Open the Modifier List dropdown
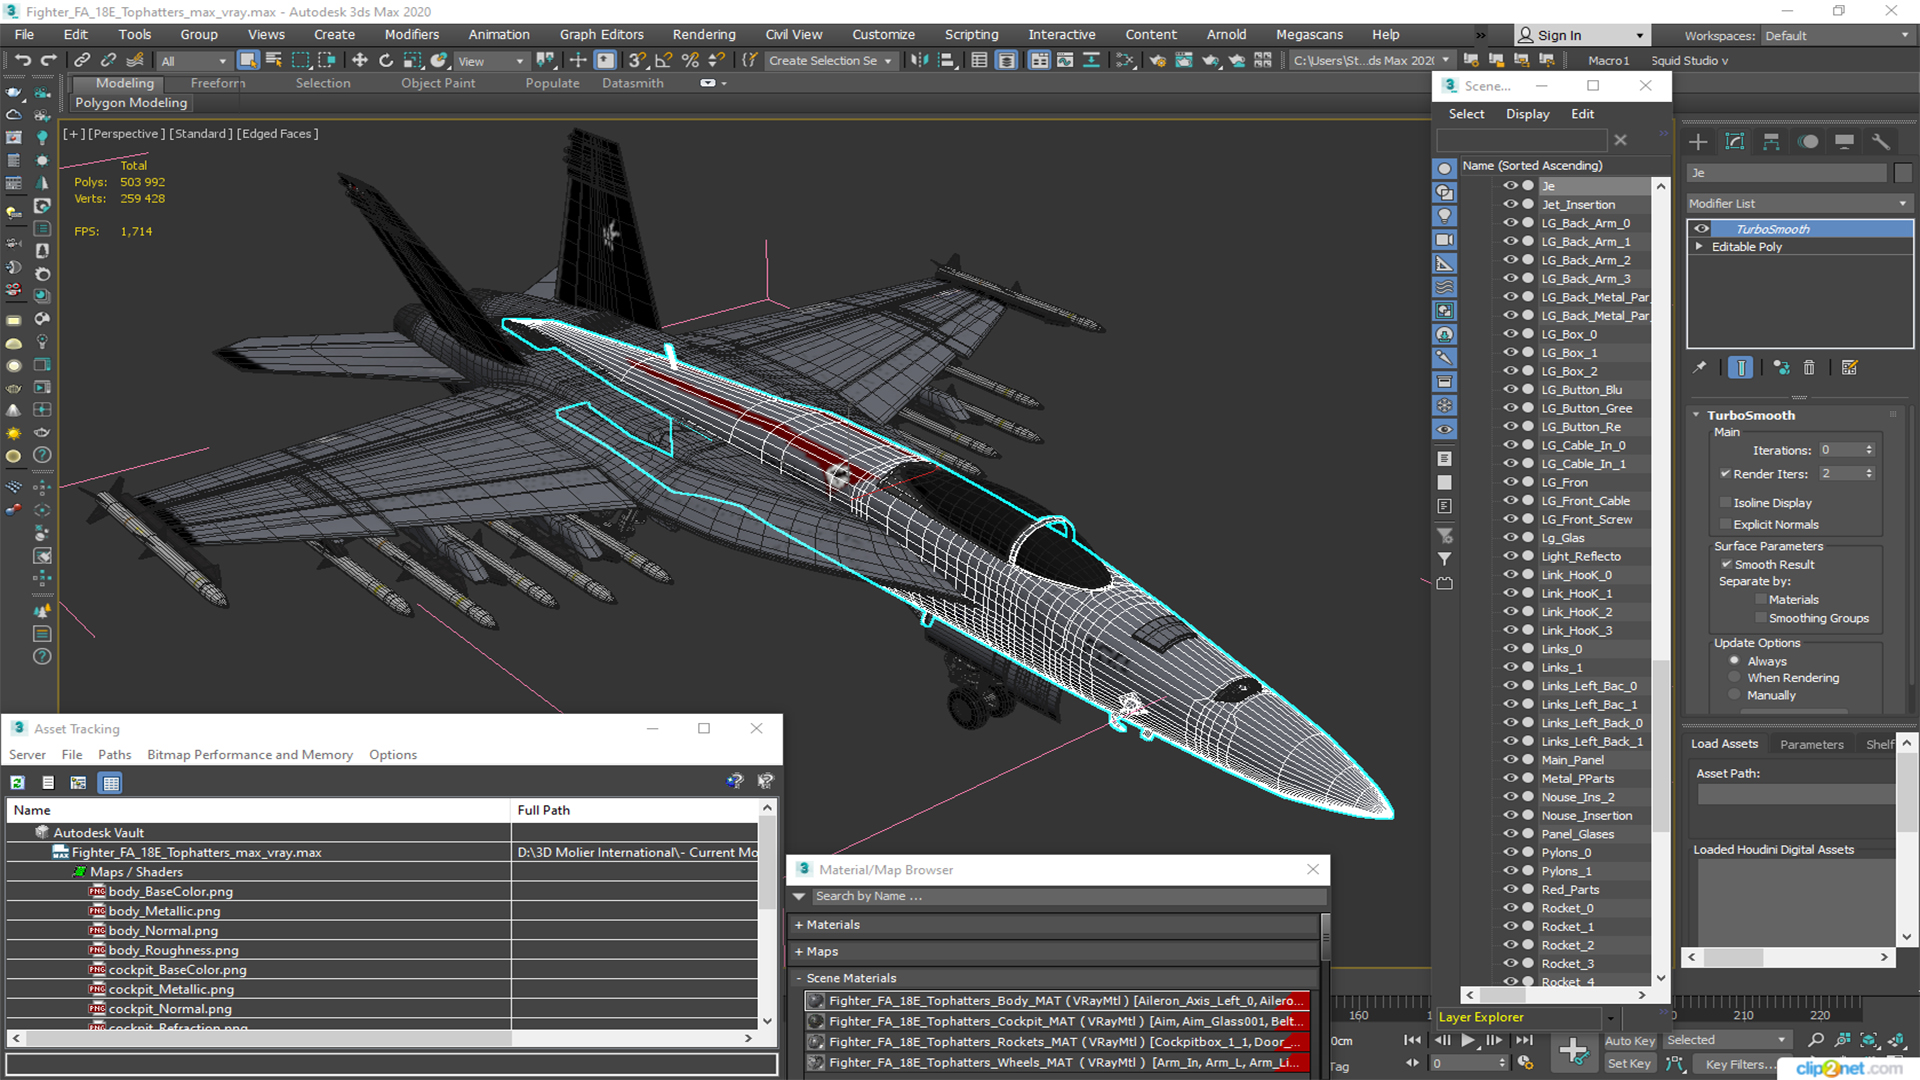Screen dimensions: 1920x1080 click(x=1799, y=203)
